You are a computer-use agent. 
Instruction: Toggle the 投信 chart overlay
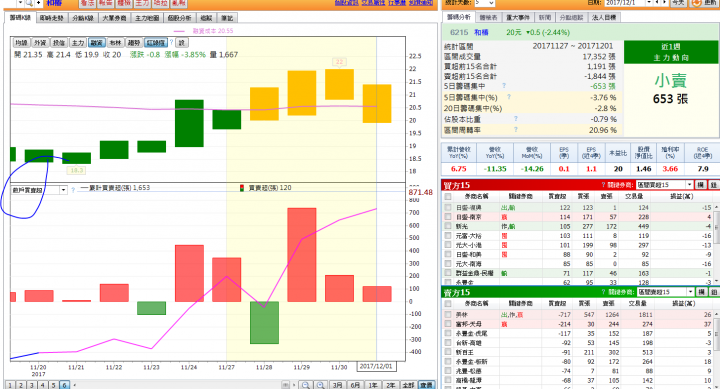coord(59,43)
